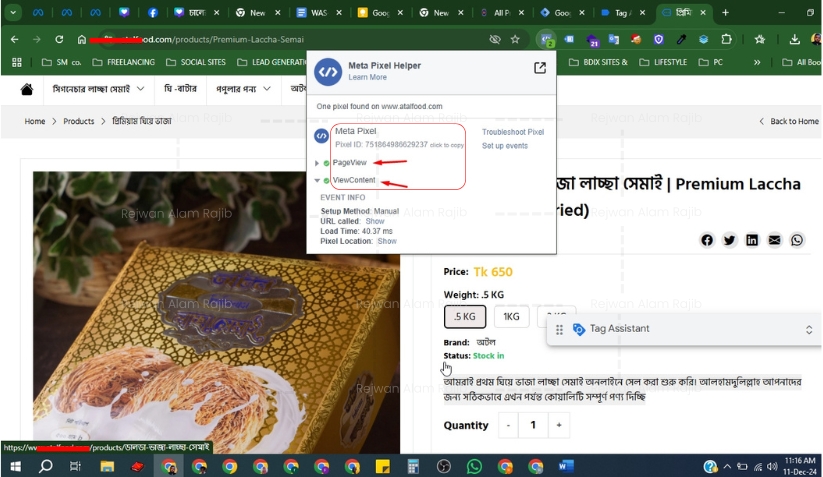Share product via email icon
This screenshot has width=823, height=477.
pos(775,240)
